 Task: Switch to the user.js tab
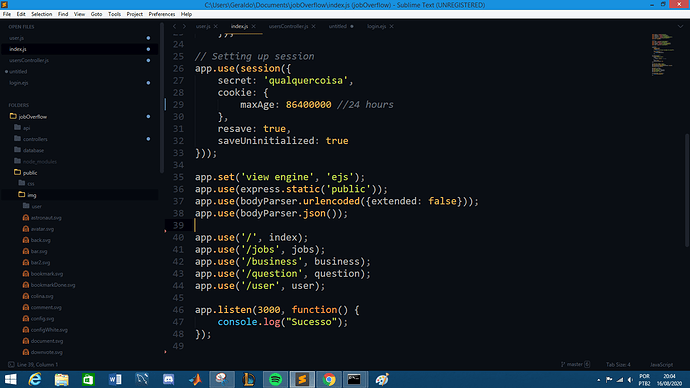click(x=203, y=26)
